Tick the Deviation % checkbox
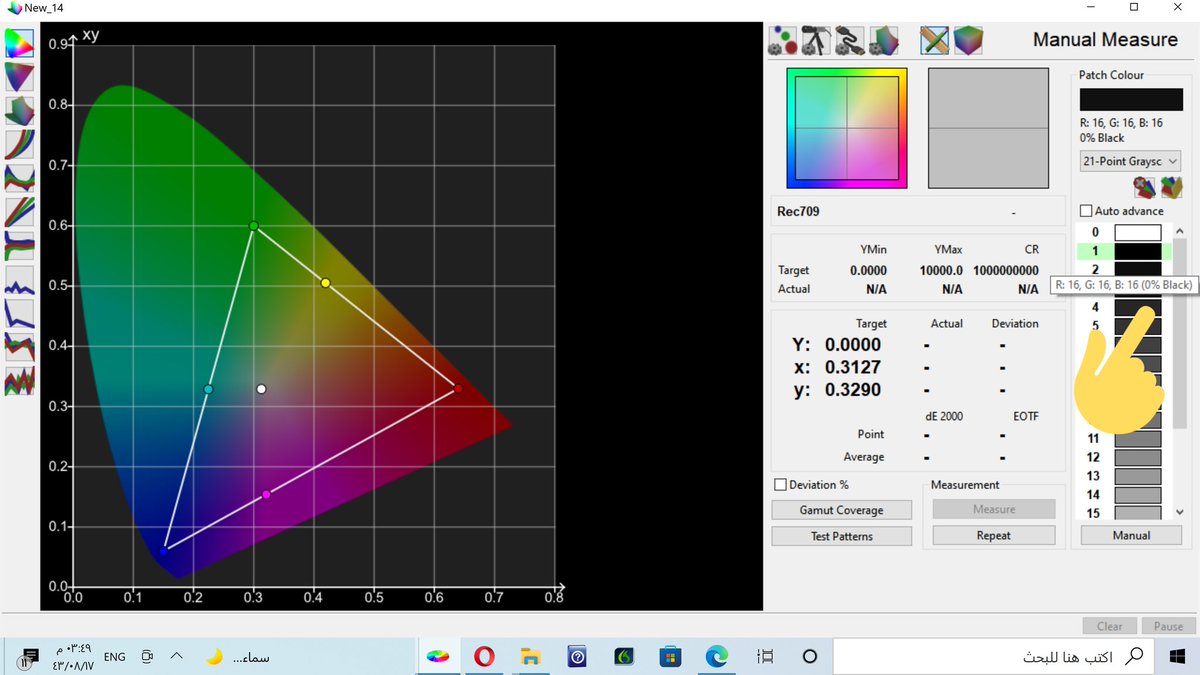This screenshot has width=1200, height=675. click(781, 485)
